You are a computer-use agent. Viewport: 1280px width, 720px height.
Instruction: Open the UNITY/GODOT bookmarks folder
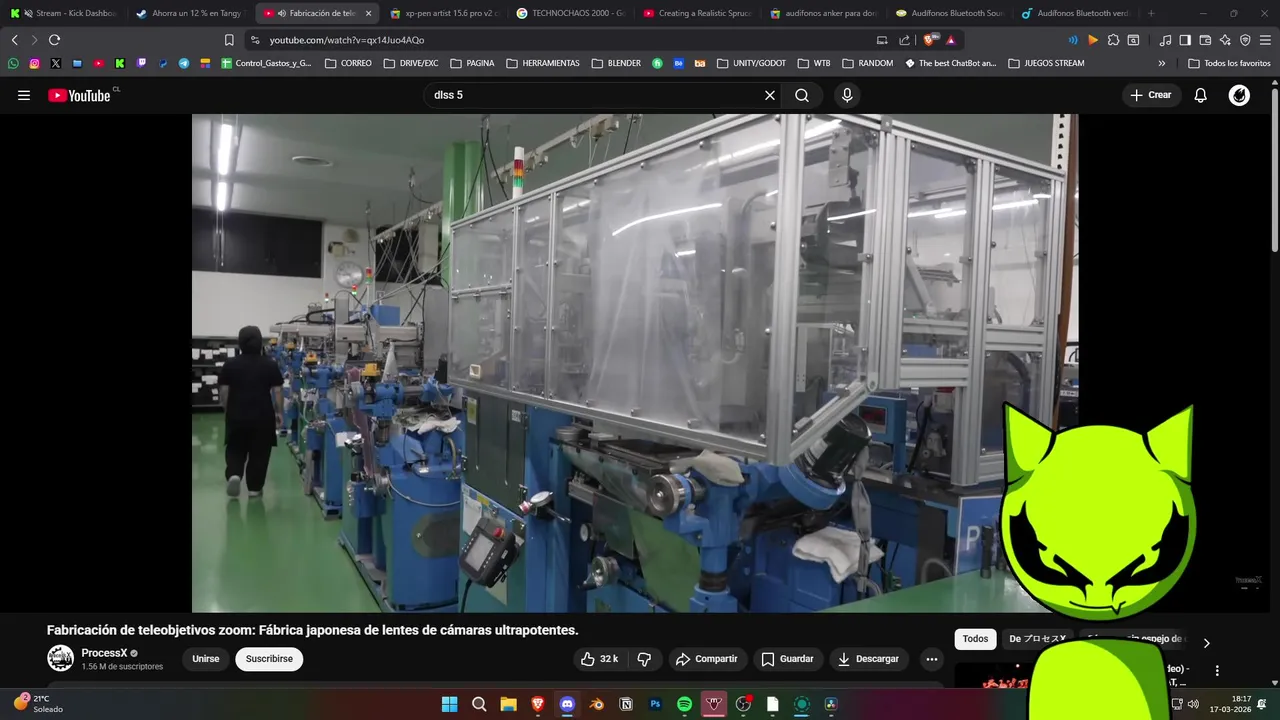751,63
